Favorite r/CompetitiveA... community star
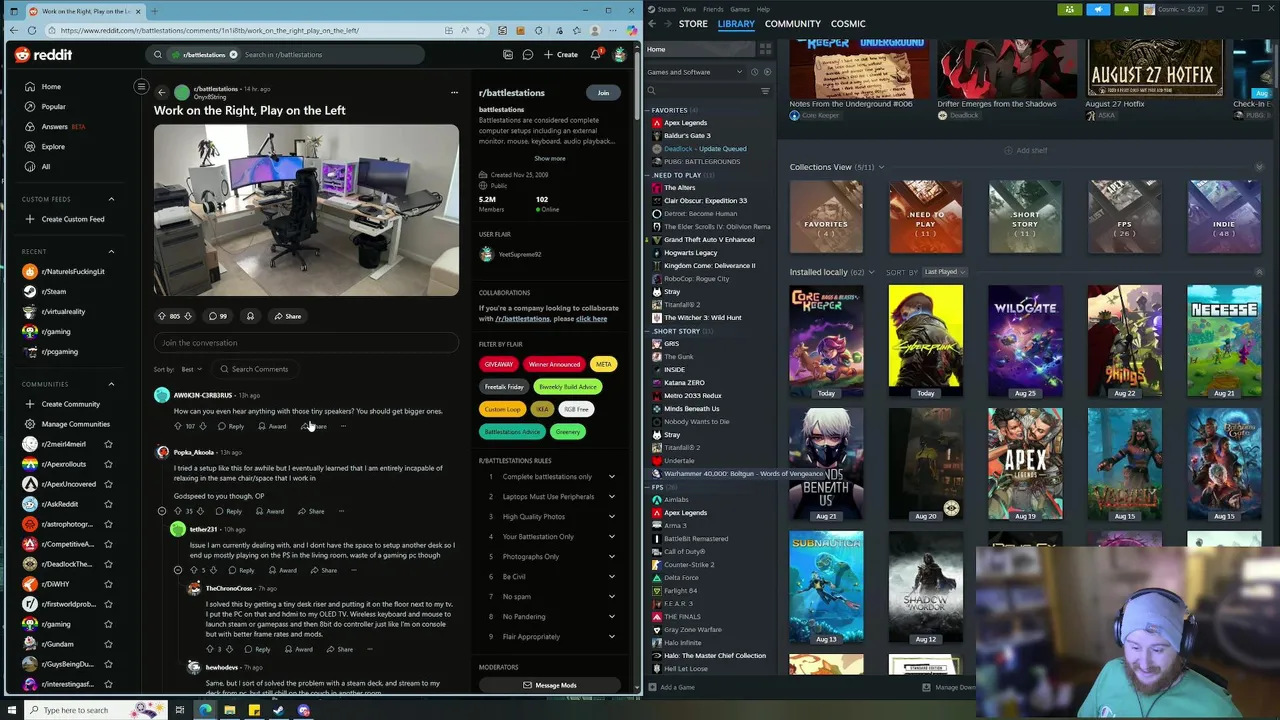 (x=108, y=544)
